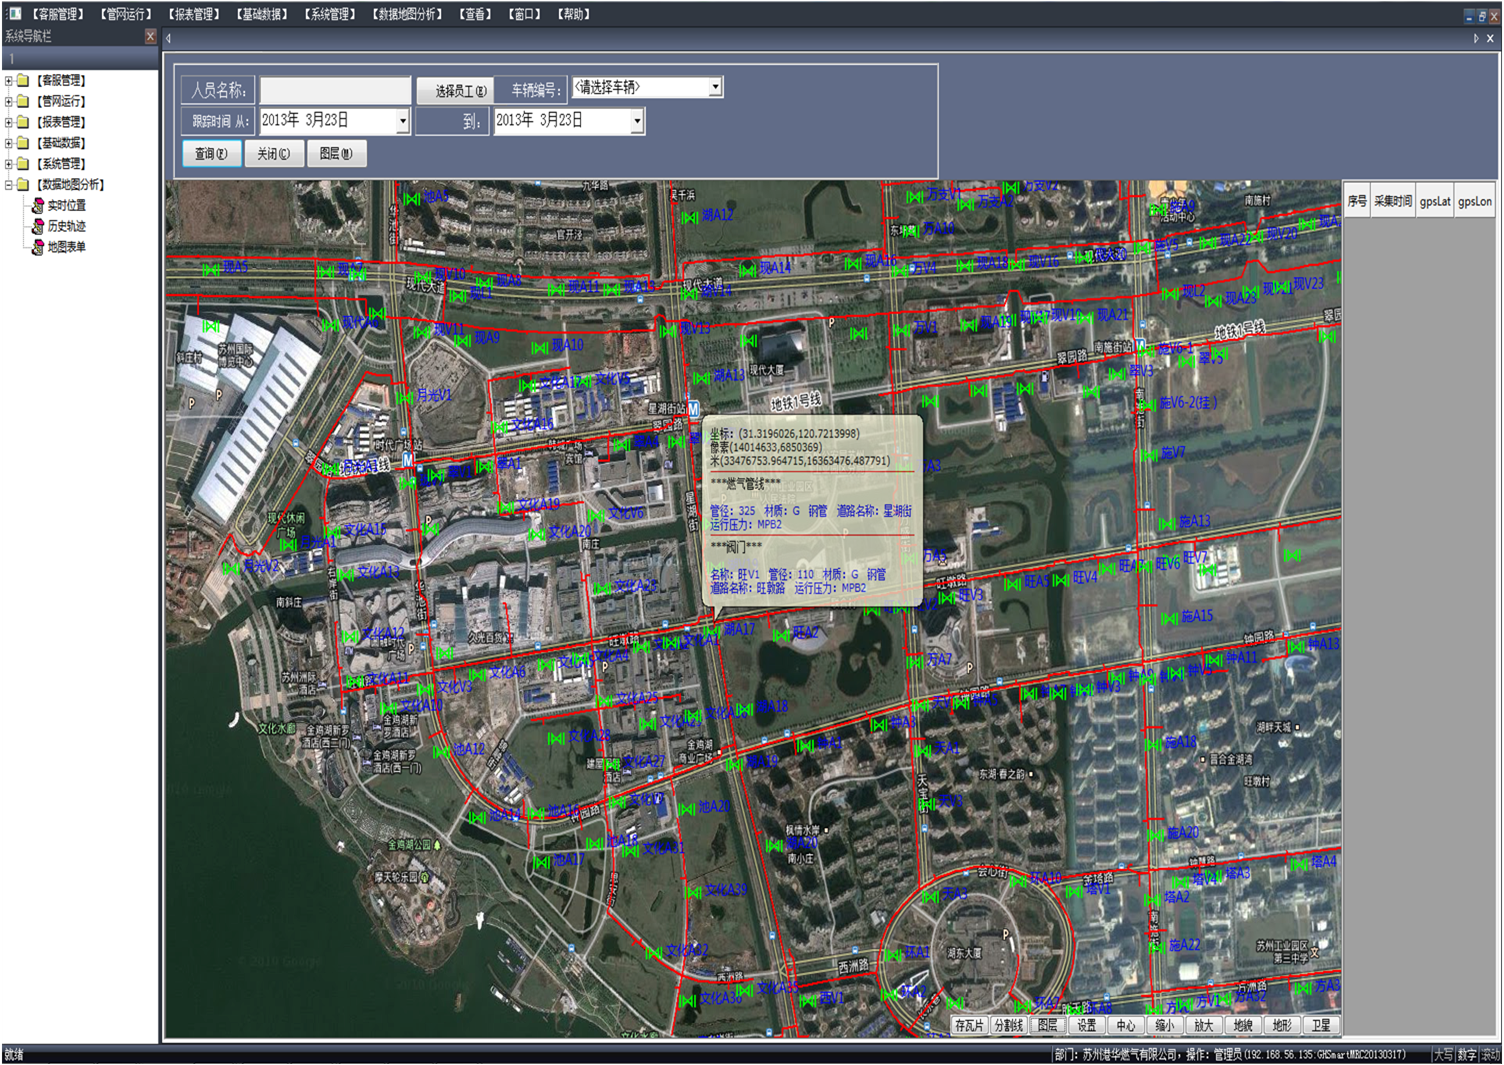Expand the 管网运行 tree node
1504x1065 pixels.
(9, 101)
